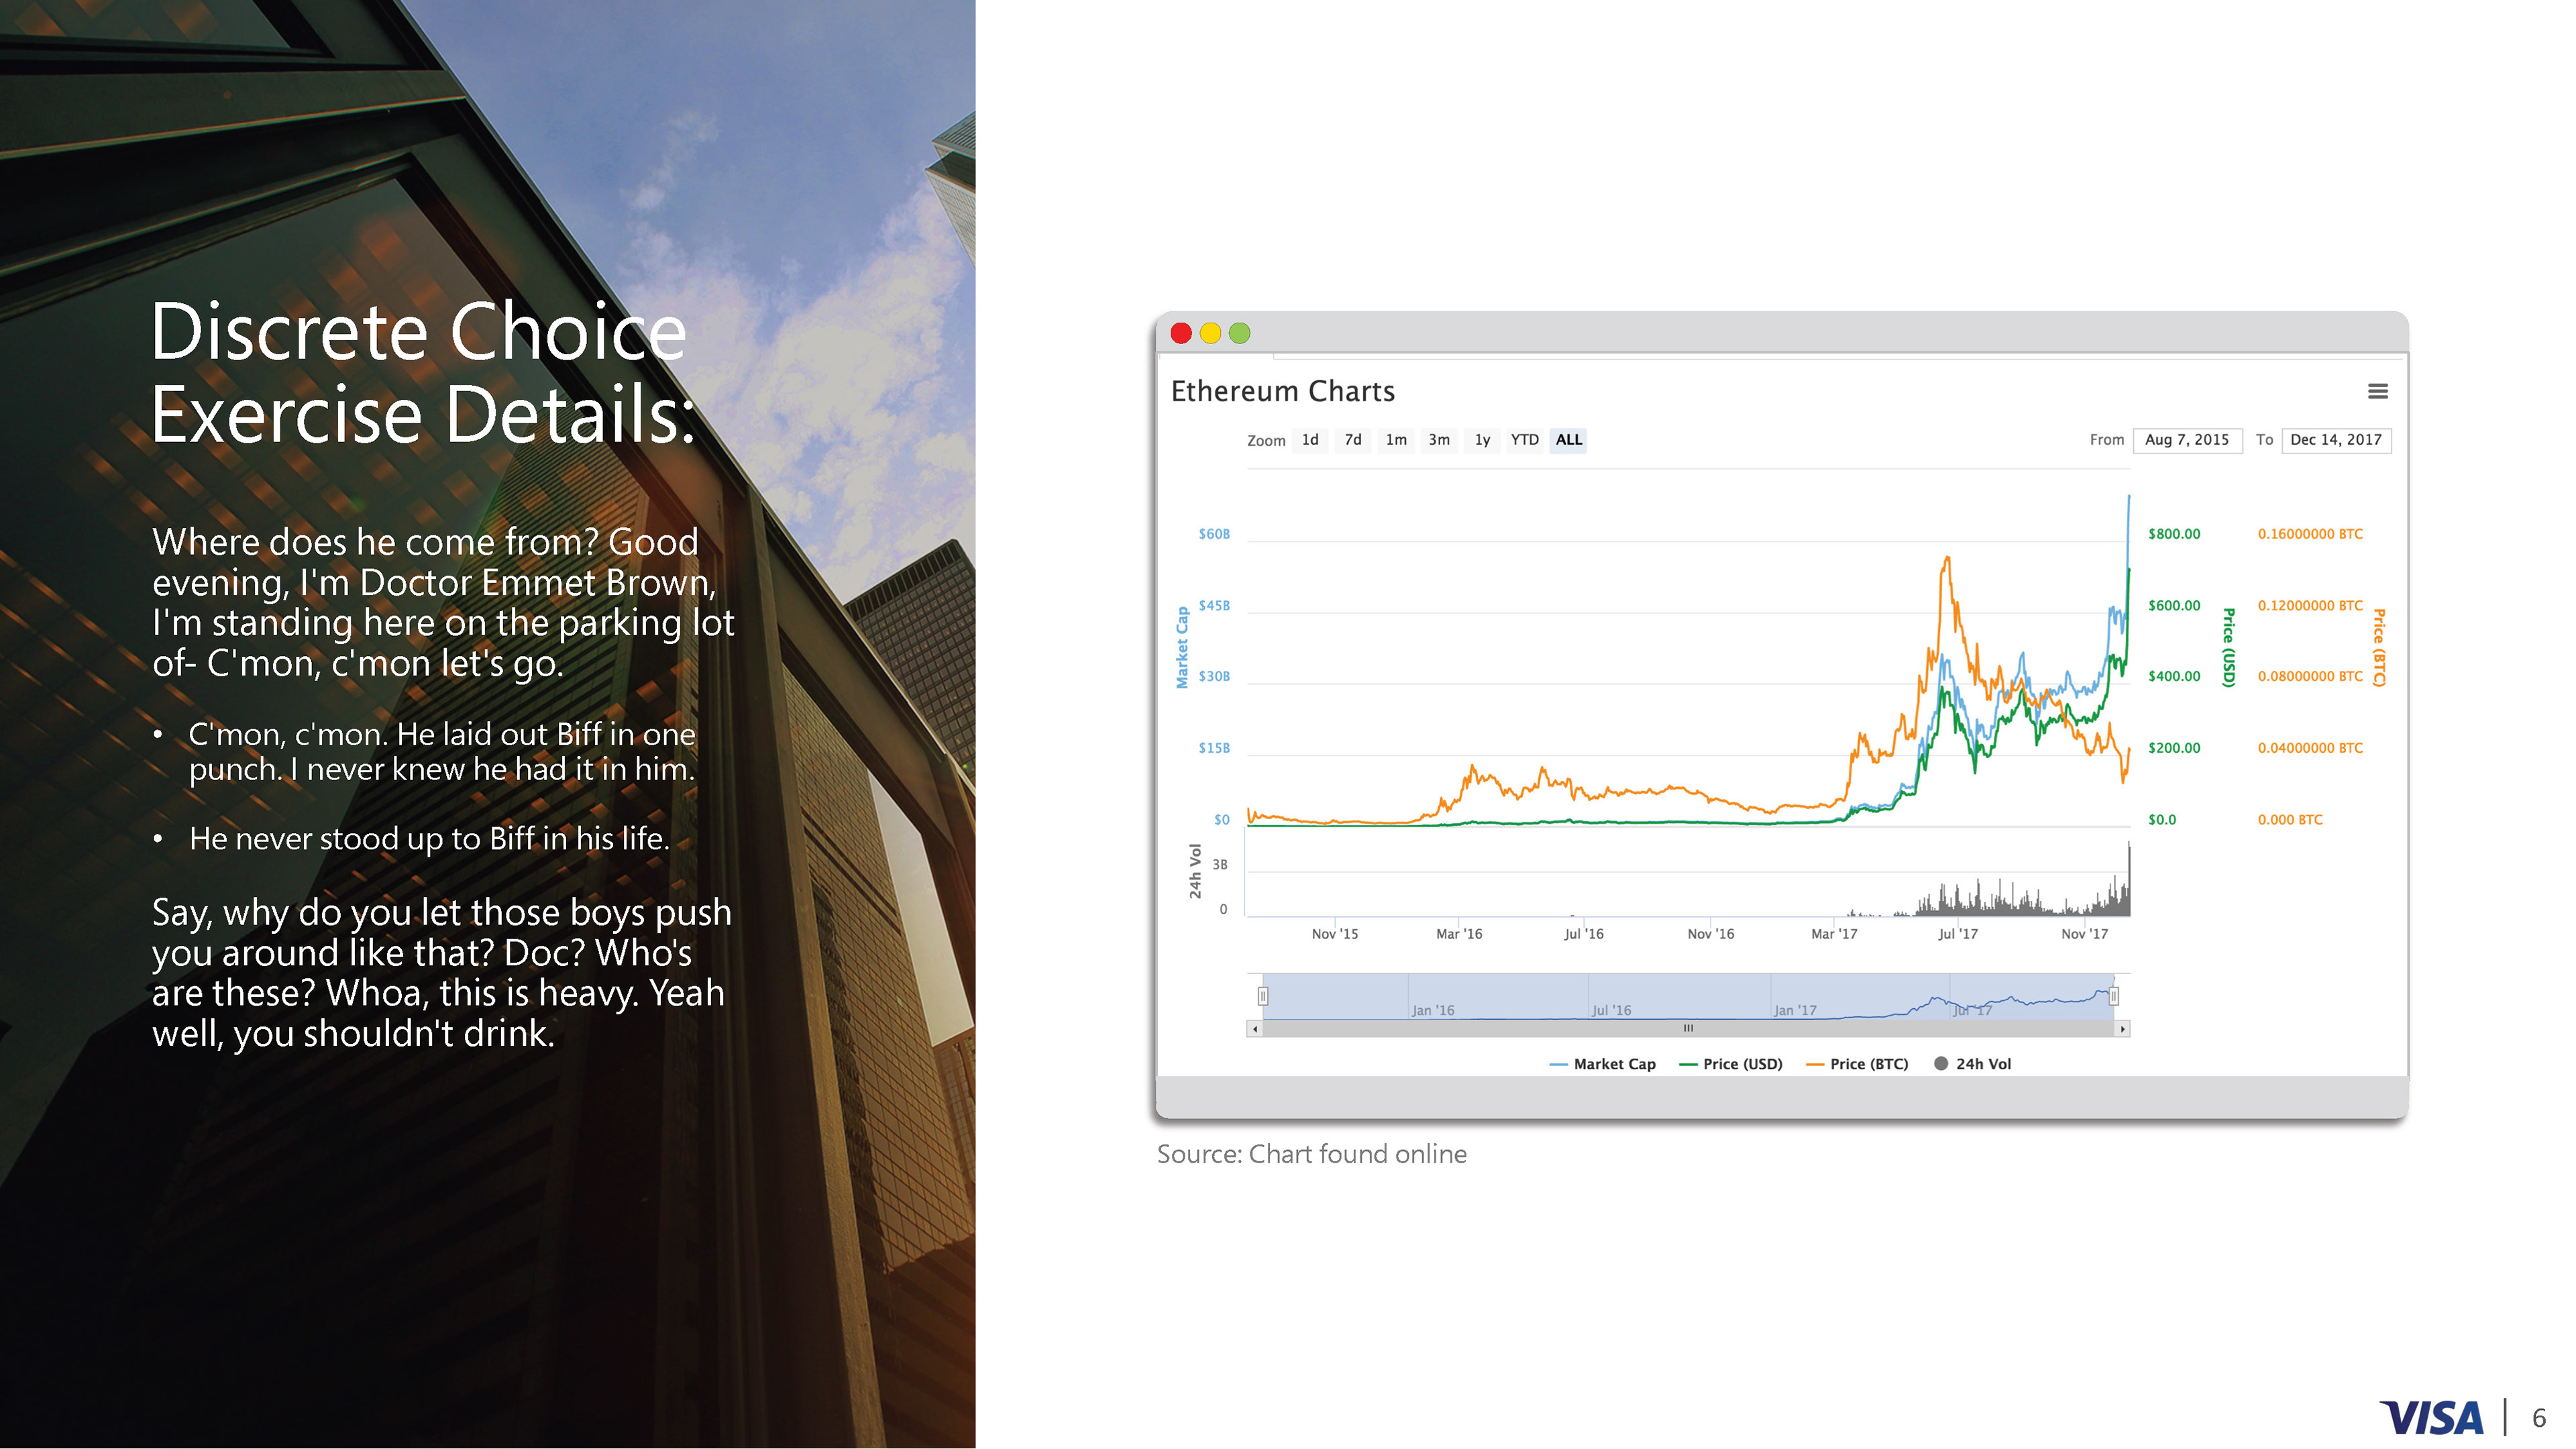Viewport: 2576px width, 1449px height.
Task: Set chart zoom to 1y
Action: [x=1482, y=440]
